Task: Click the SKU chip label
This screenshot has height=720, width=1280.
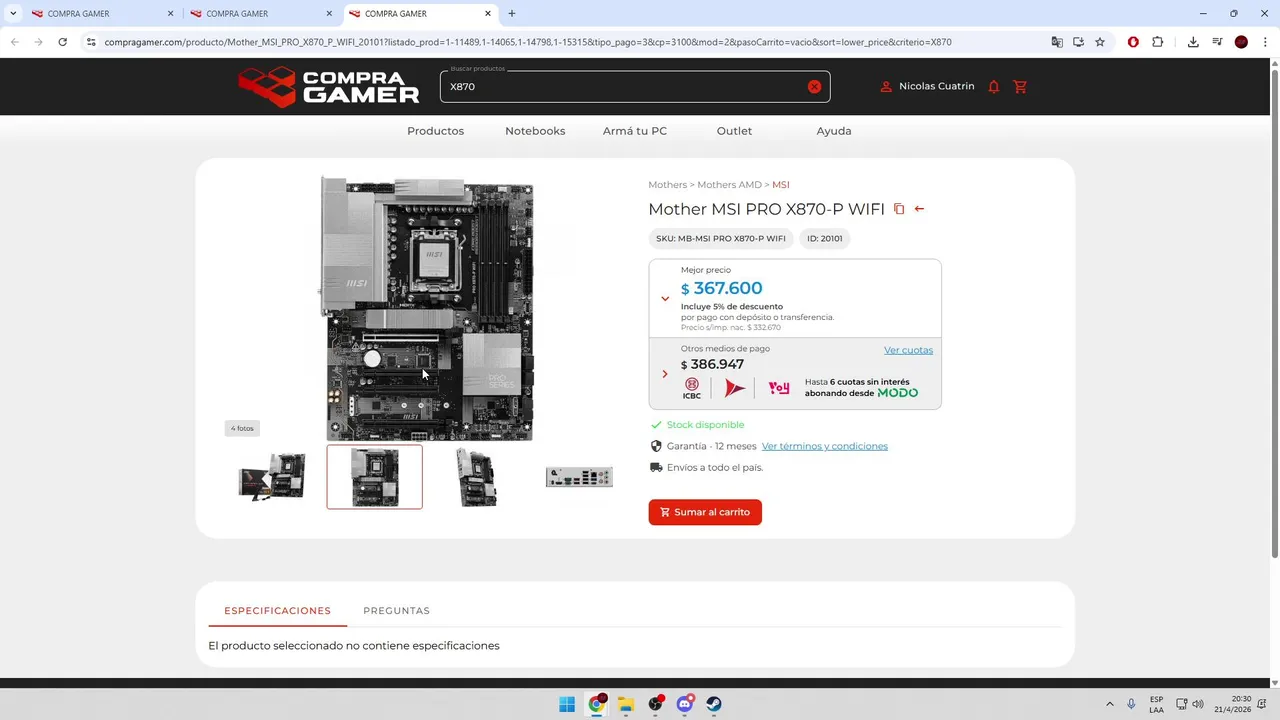Action: coord(721,239)
